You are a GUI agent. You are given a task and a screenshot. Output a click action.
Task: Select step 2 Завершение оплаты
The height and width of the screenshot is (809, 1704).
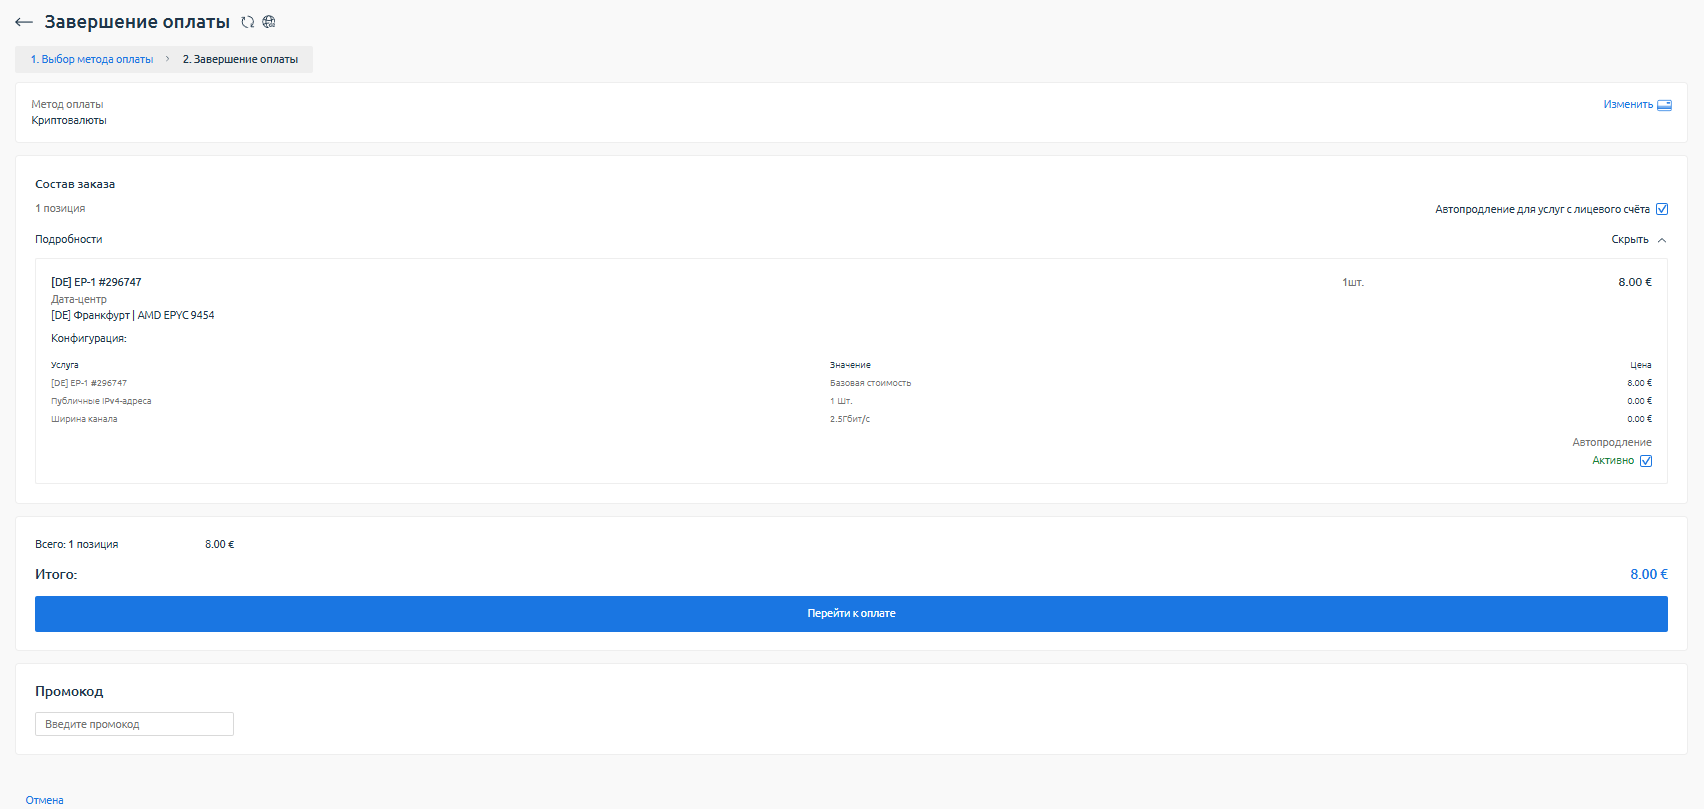240,60
